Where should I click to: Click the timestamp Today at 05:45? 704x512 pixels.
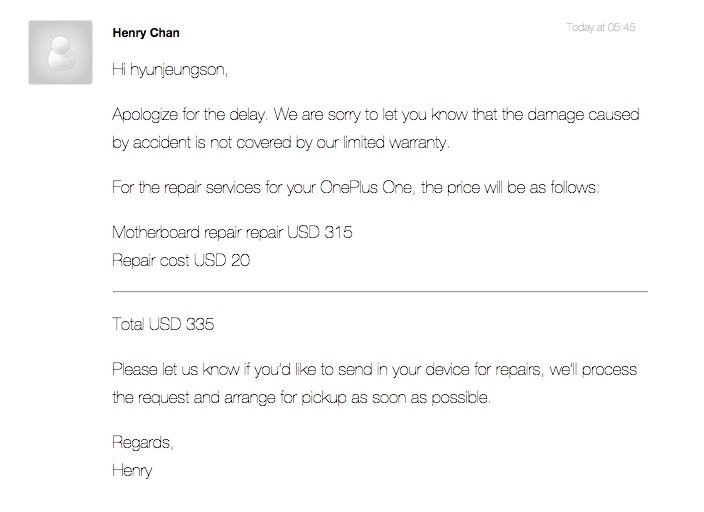[x=601, y=27]
